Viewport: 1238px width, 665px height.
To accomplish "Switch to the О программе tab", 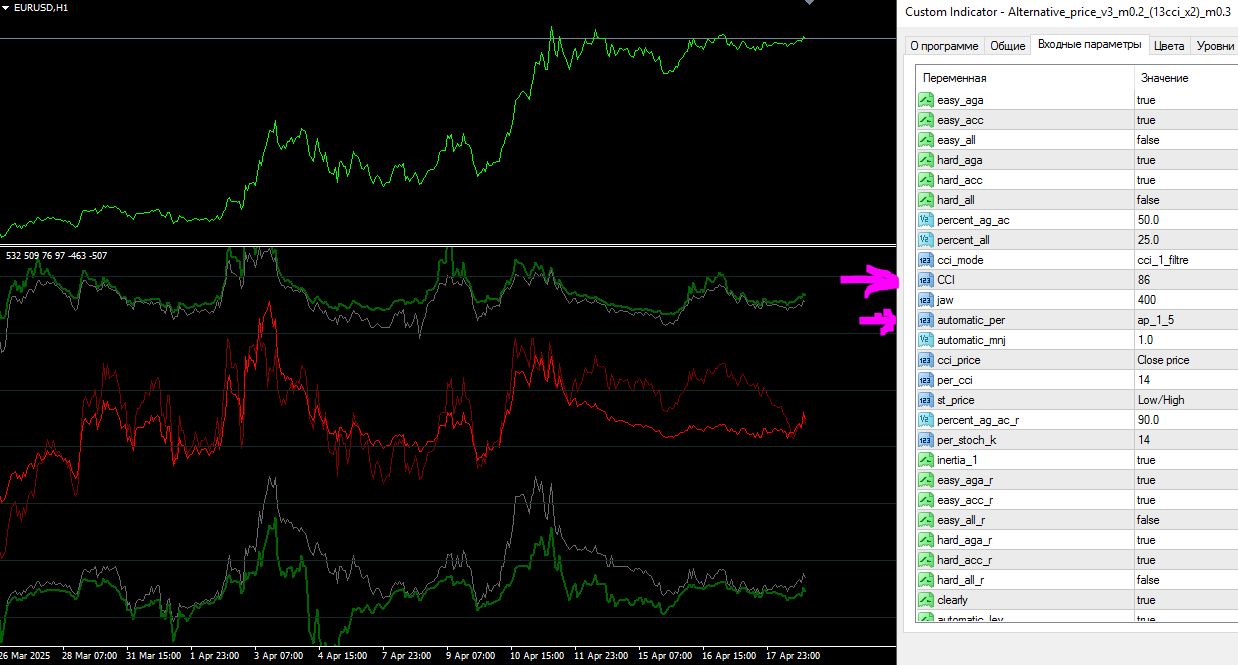I will click(944, 46).
